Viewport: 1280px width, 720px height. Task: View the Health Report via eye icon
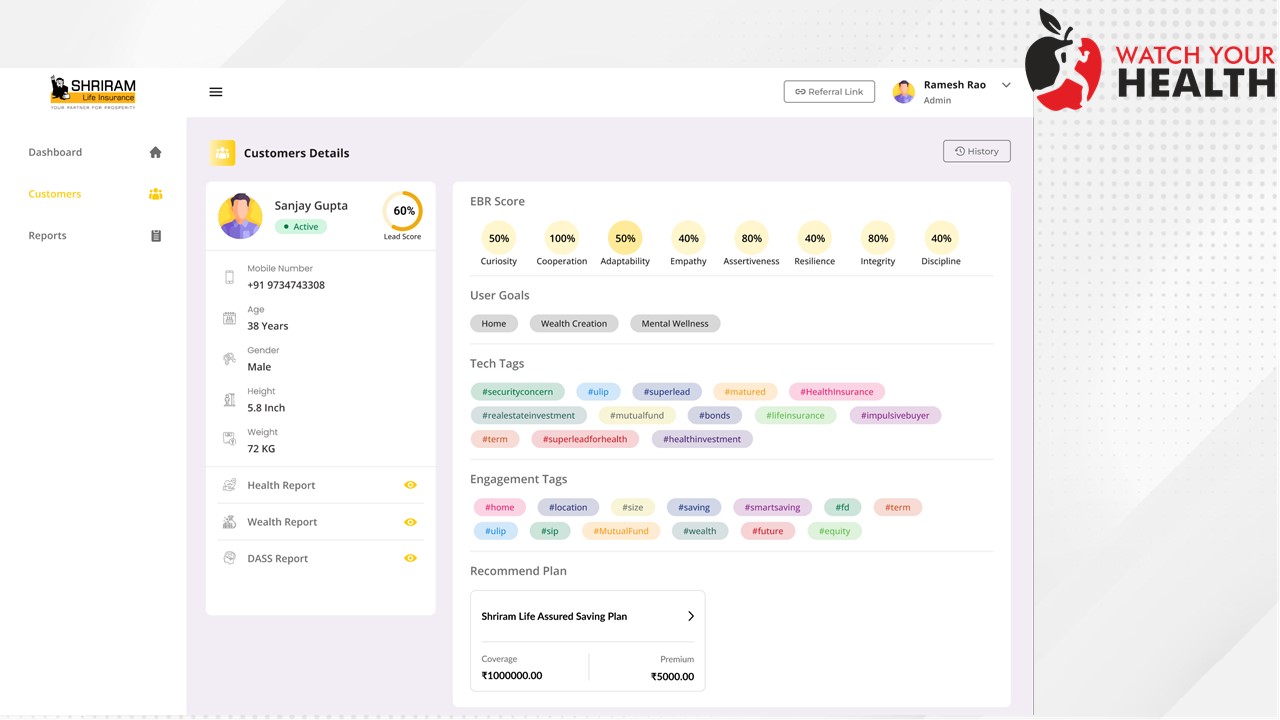click(x=410, y=485)
